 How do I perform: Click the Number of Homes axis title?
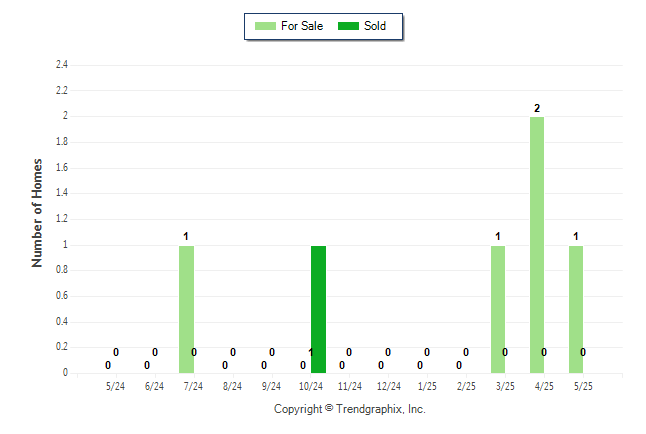tap(37, 213)
